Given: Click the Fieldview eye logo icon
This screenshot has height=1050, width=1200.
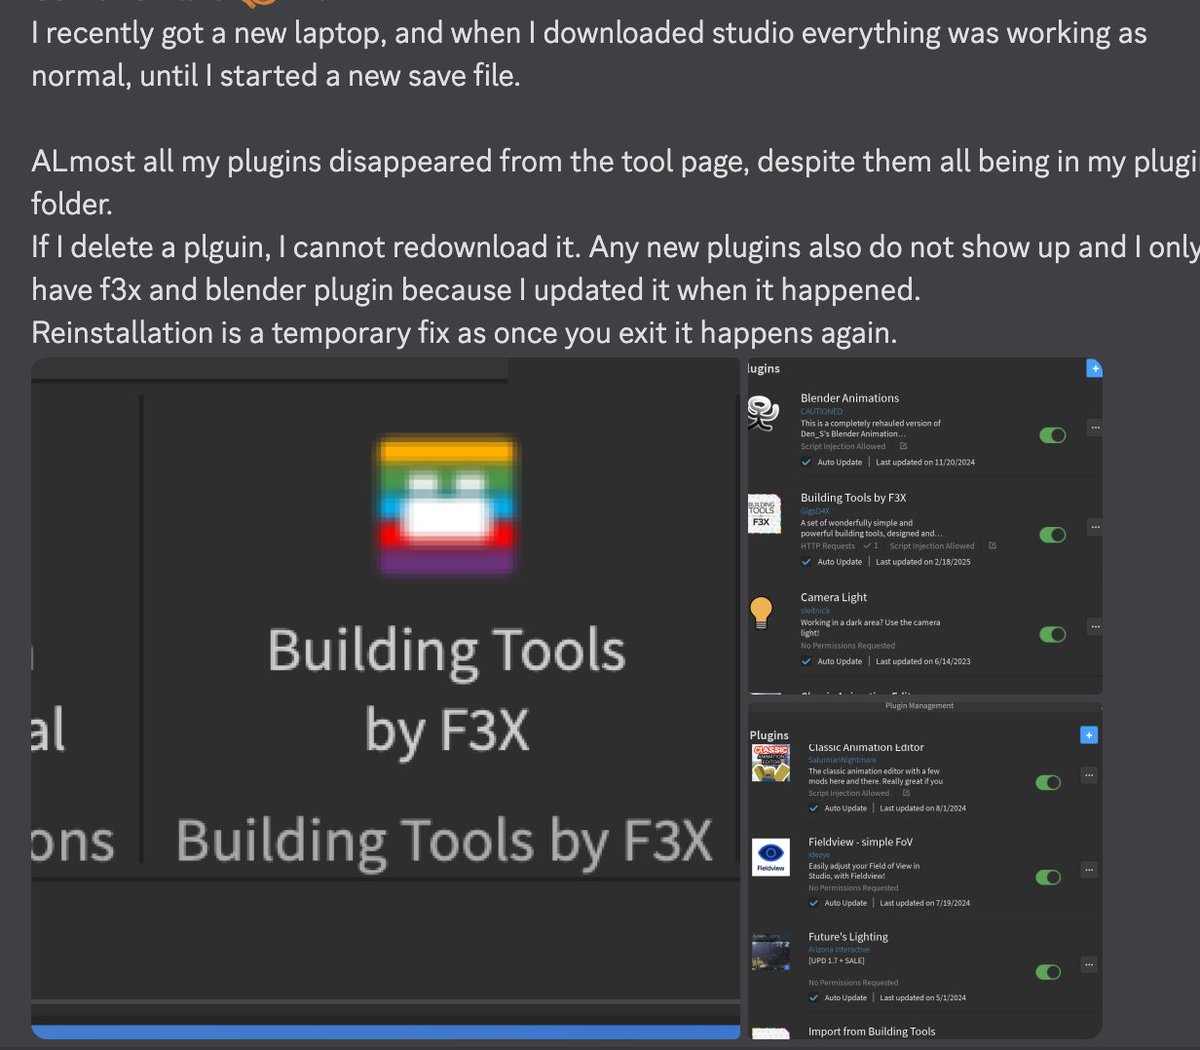Looking at the screenshot, I should (x=771, y=857).
